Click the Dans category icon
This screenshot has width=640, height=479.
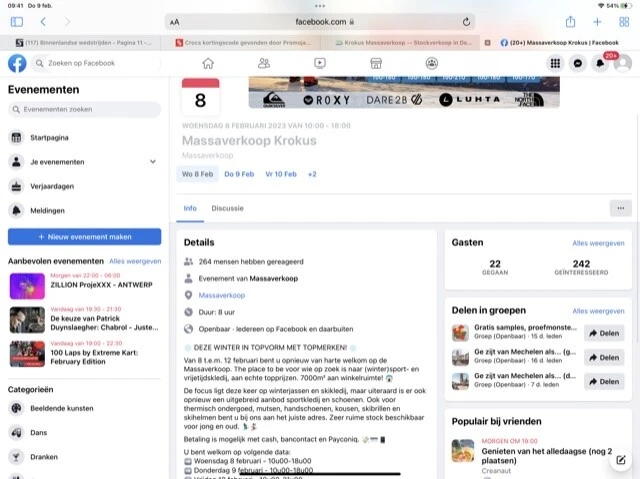16,432
